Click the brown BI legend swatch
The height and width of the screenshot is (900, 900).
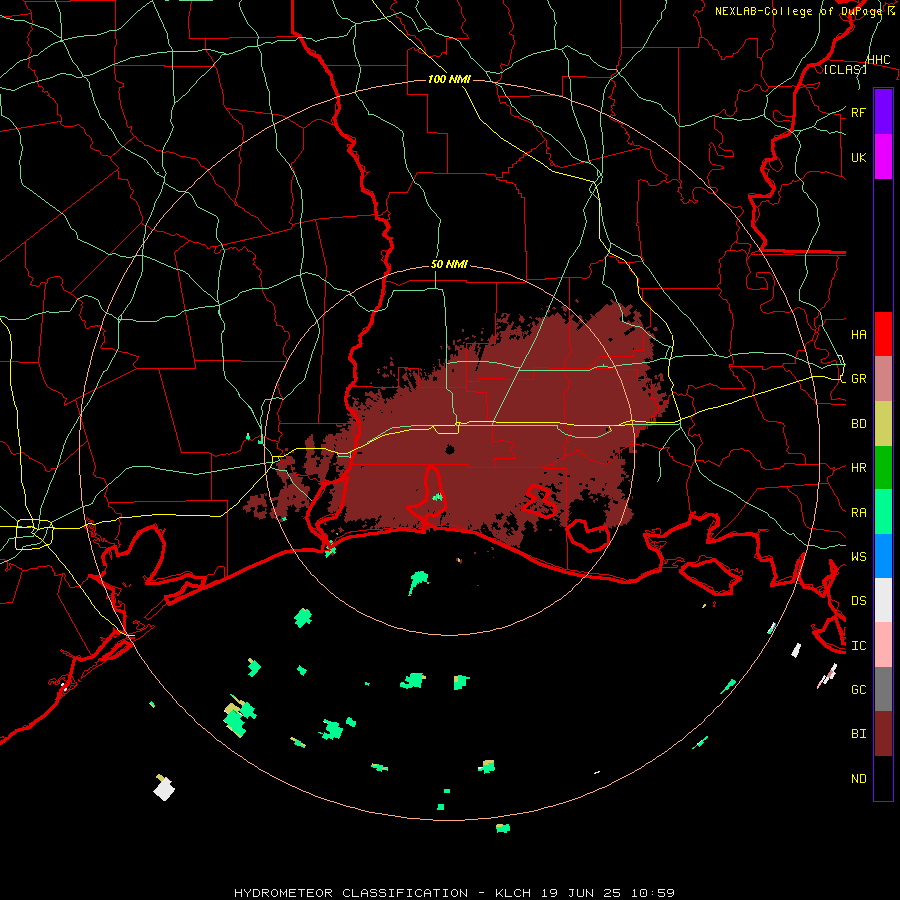coord(883,734)
